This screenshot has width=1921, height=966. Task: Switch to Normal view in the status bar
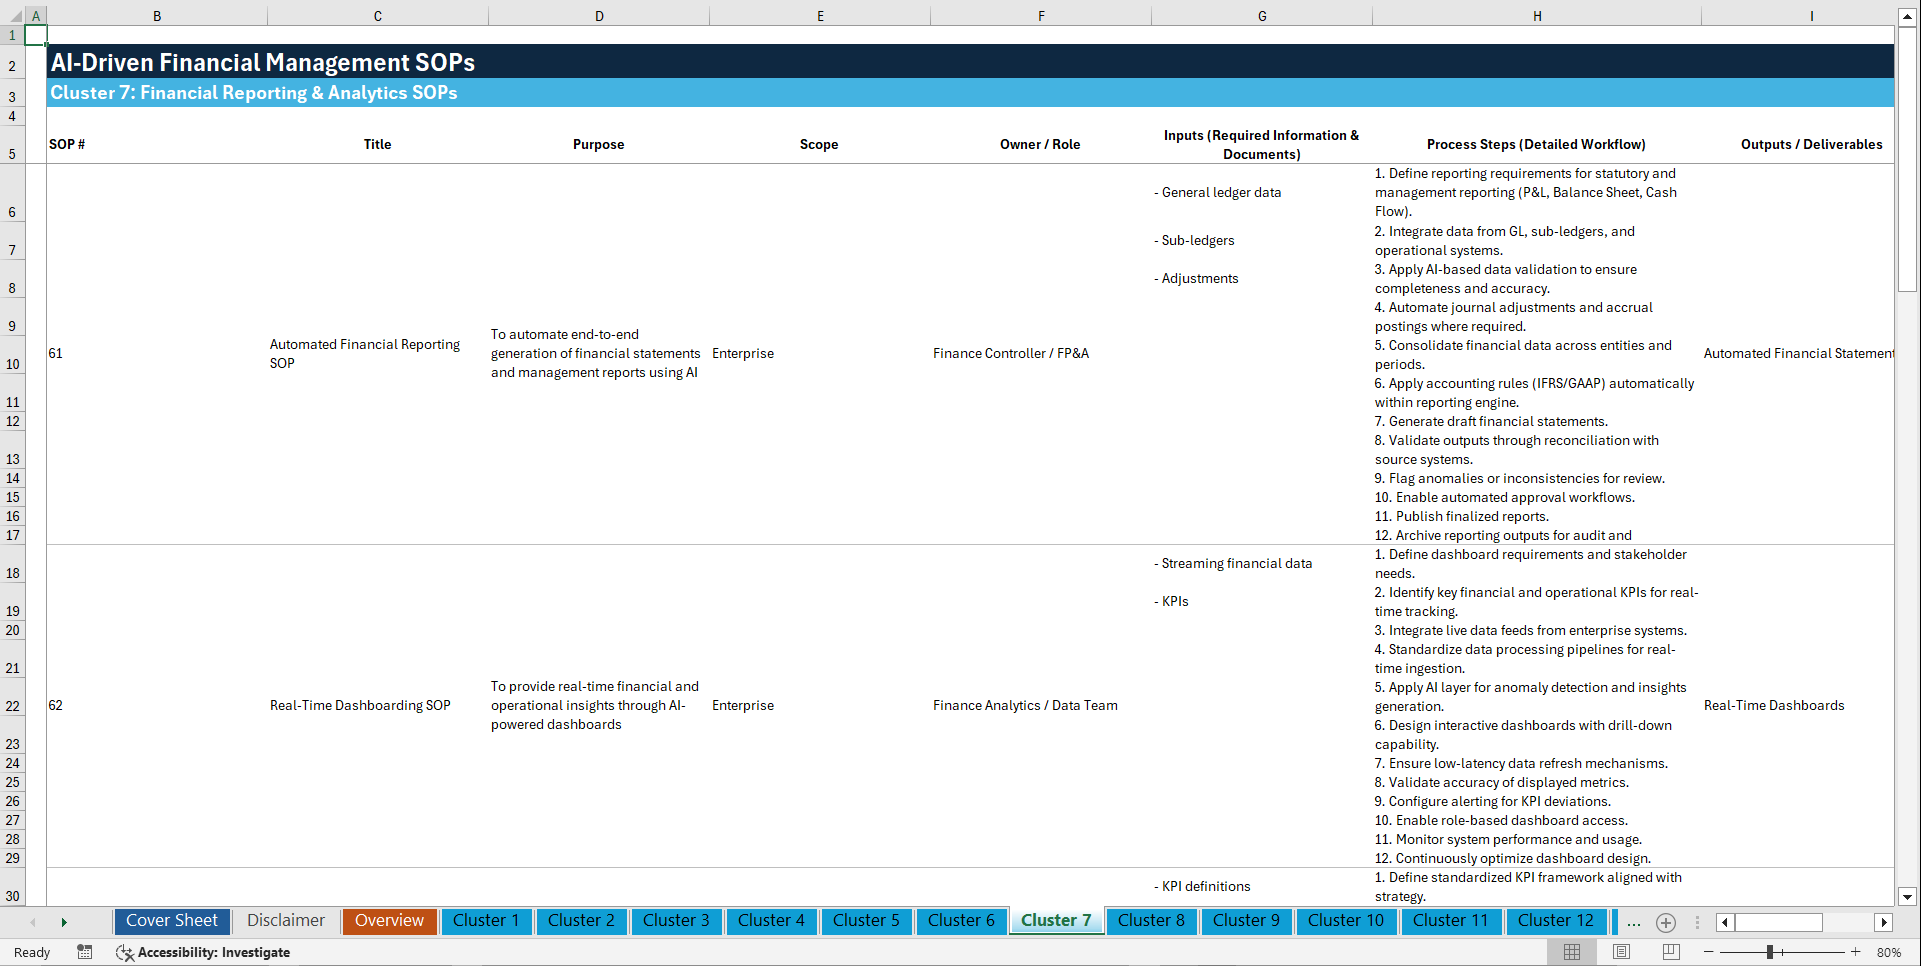click(1570, 951)
